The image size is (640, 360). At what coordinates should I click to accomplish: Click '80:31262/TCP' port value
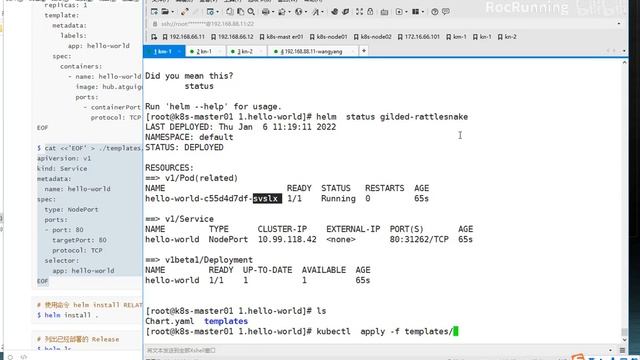419,240
